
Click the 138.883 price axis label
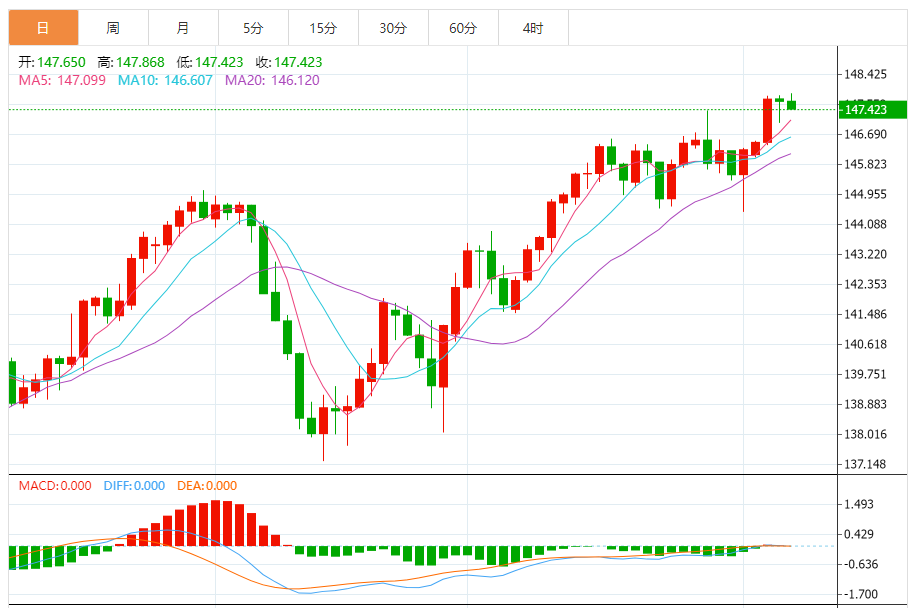pyautogui.click(x=865, y=404)
